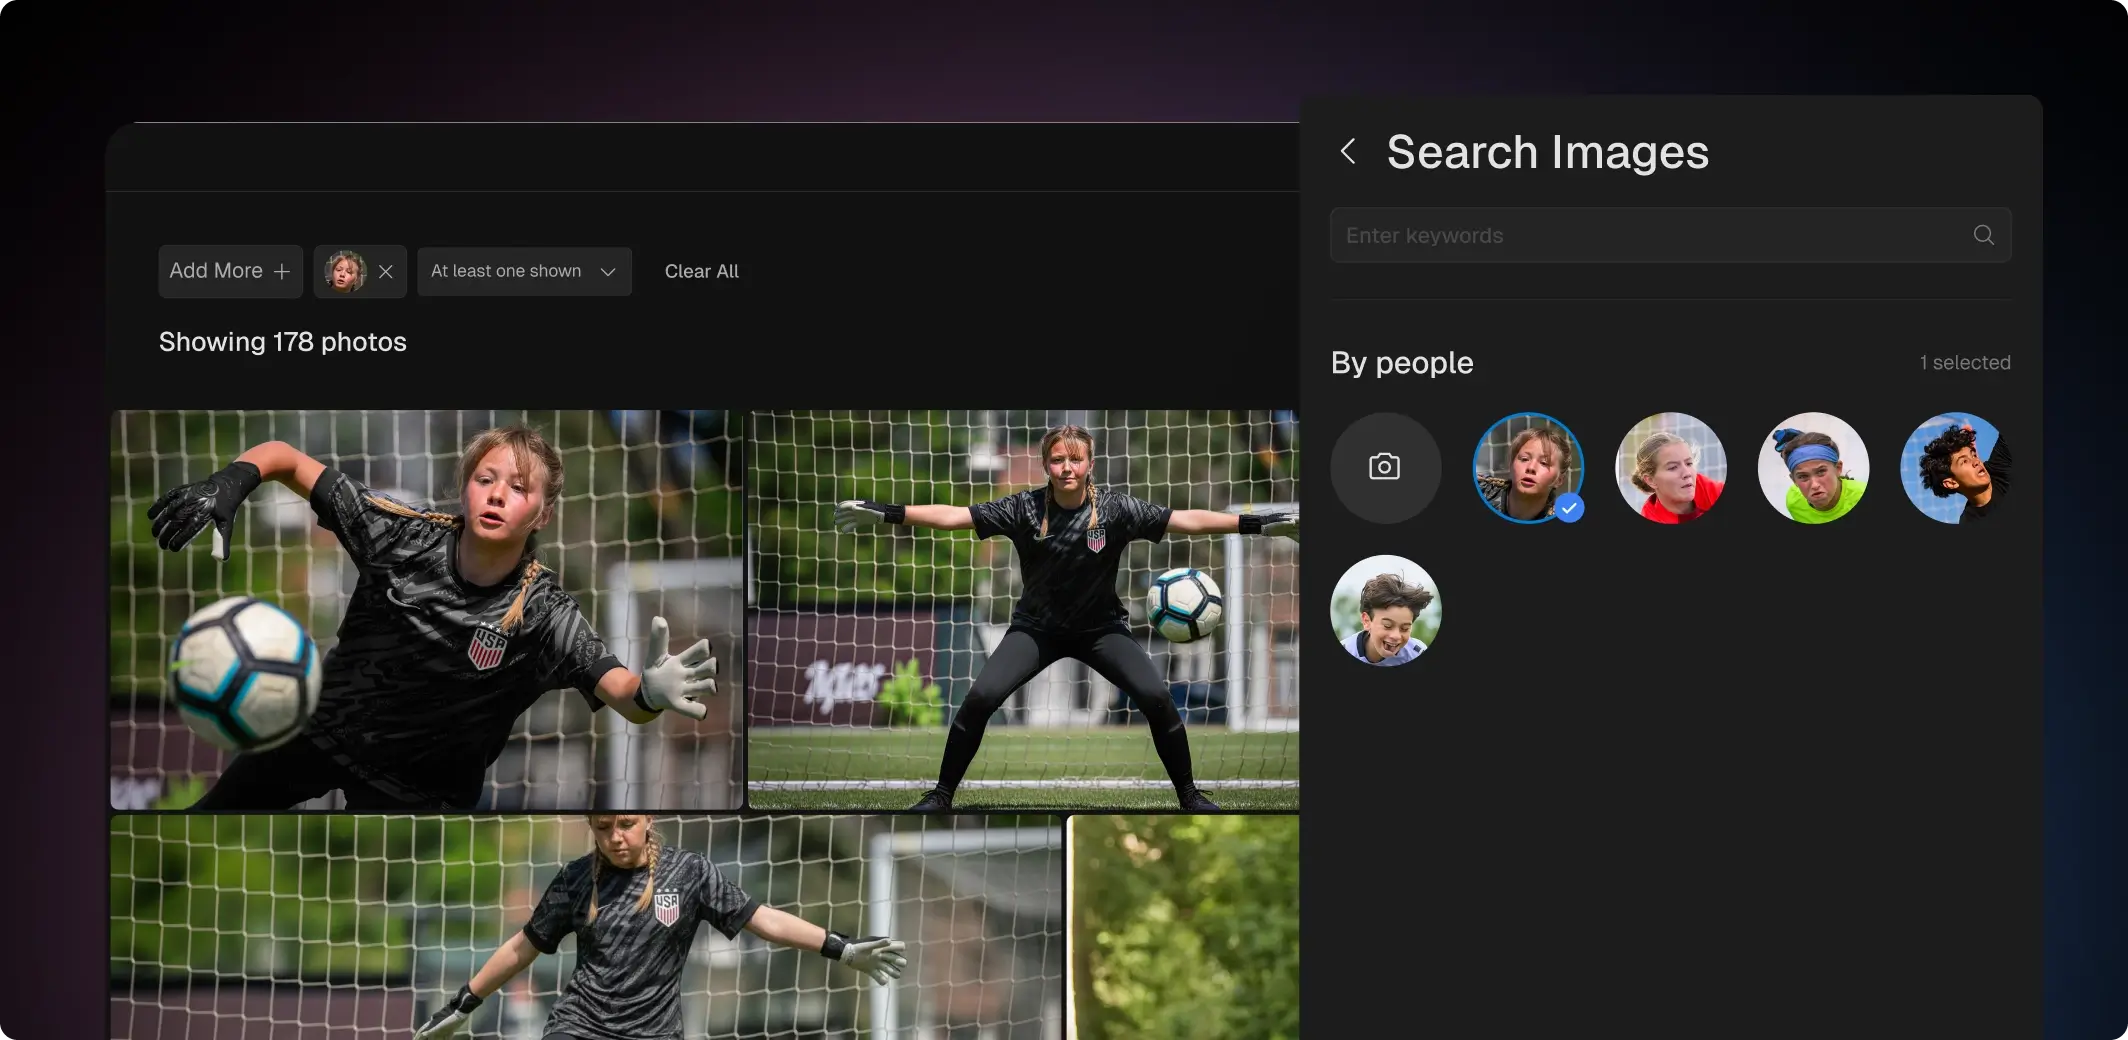Click Showing 178 photos text
Viewport: 2128px width, 1040px height.
(x=283, y=342)
